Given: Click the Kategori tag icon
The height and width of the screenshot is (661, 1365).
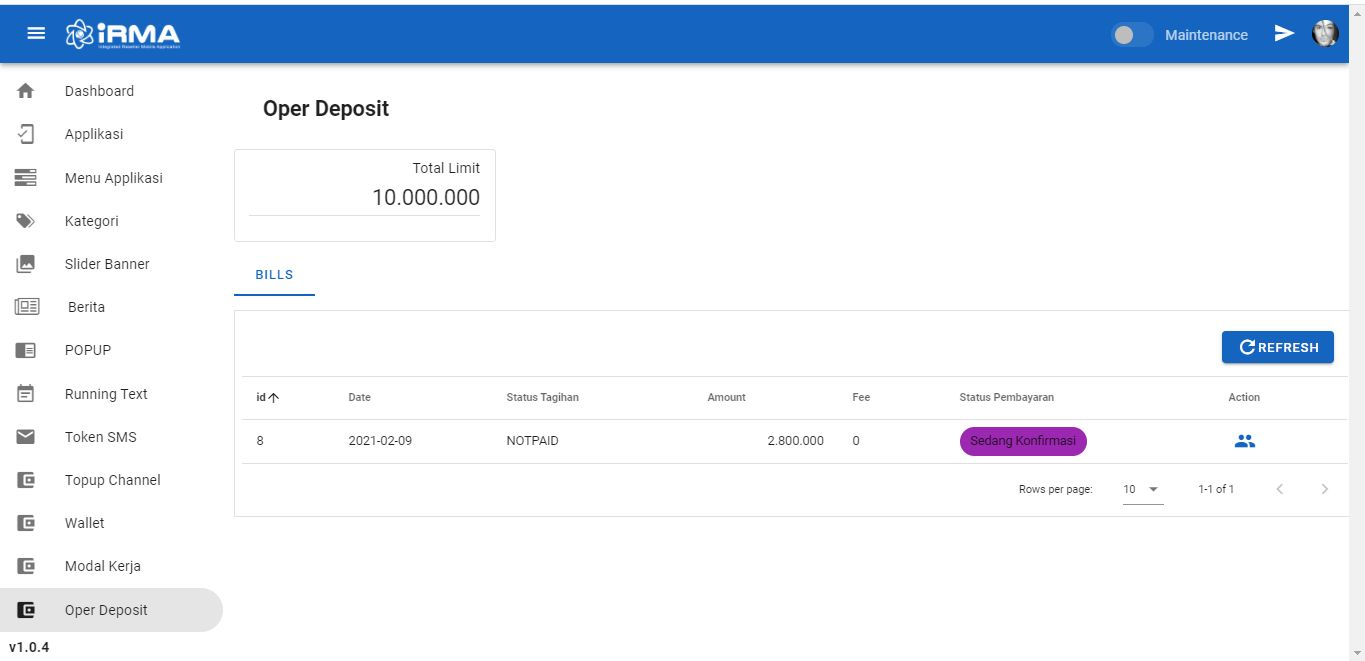Looking at the screenshot, I should pos(26,221).
